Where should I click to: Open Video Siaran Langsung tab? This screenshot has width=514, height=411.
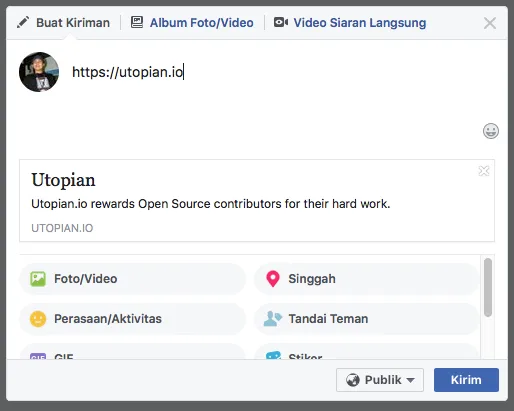tap(350, 23)
